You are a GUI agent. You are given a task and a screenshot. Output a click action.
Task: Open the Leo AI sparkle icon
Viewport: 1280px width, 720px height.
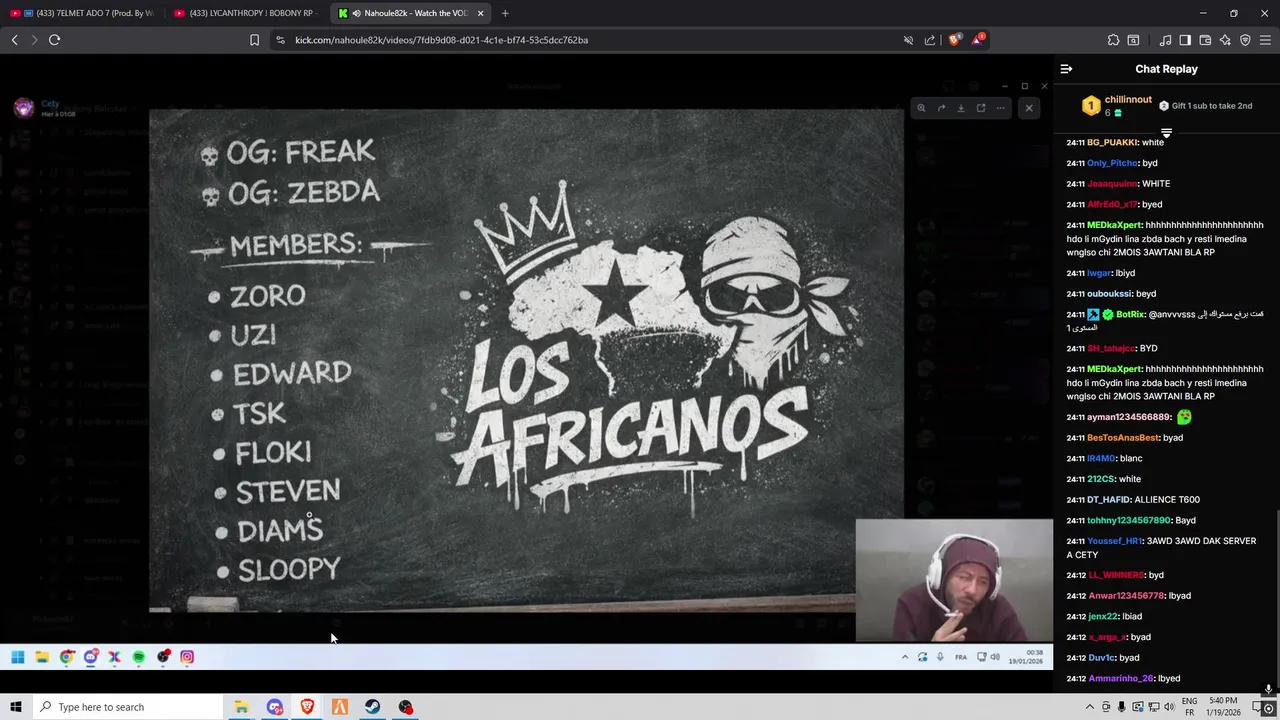(1225, 40)
